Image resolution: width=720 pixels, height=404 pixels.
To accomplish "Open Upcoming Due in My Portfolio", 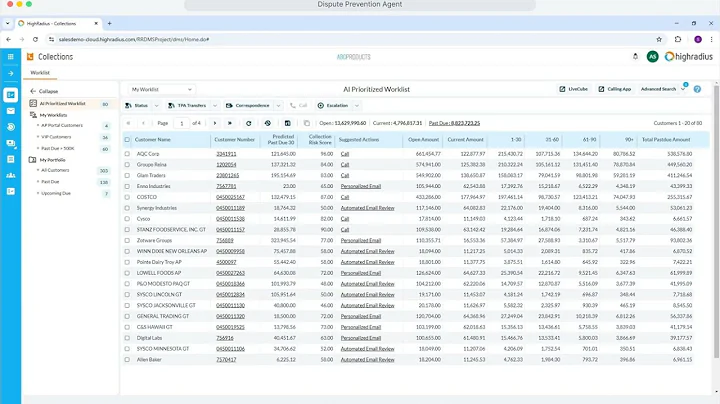I will (56, 193).
